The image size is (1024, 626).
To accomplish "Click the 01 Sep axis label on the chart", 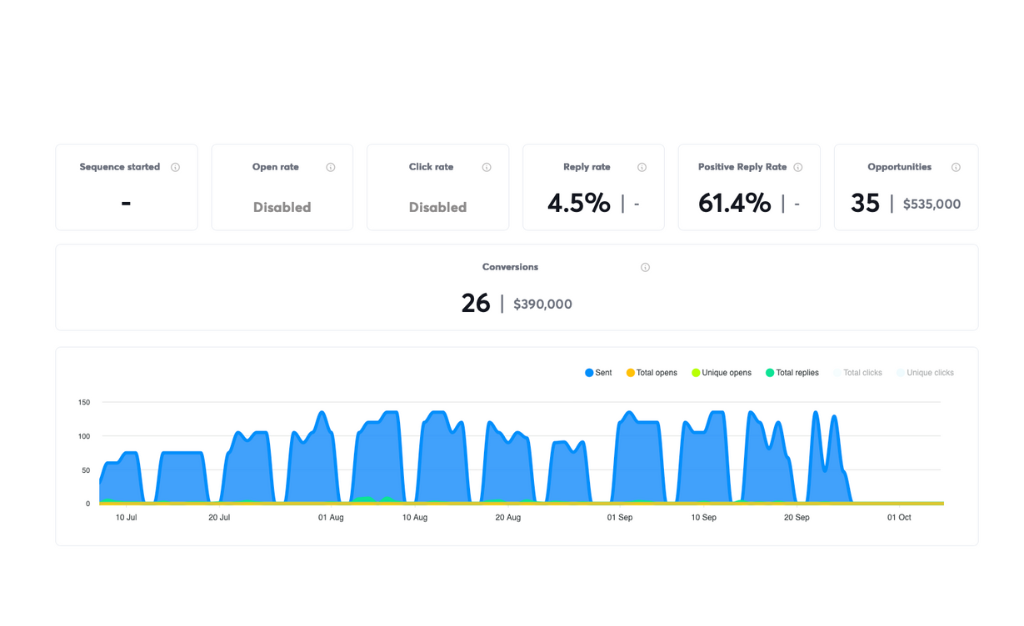I will click(x=619, y=517).
